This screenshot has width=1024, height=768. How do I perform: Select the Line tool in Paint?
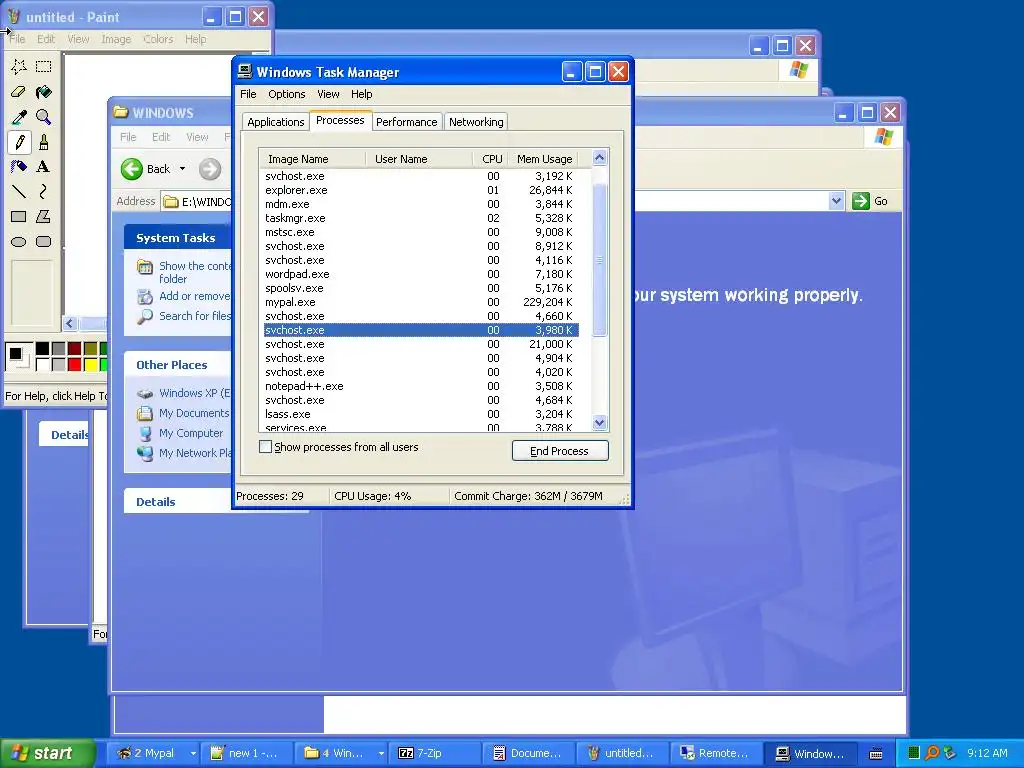pos(19,191)
